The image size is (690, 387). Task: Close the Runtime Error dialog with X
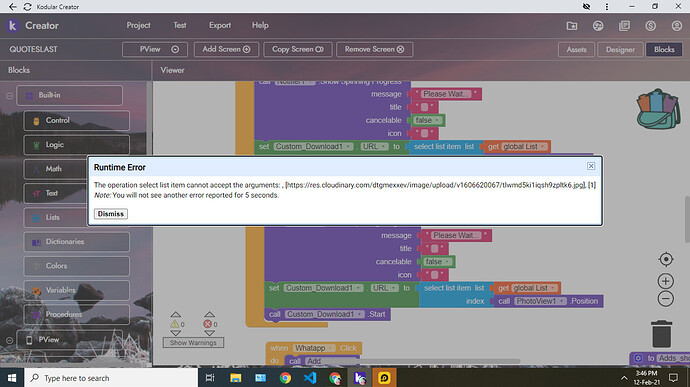[591, 166]
